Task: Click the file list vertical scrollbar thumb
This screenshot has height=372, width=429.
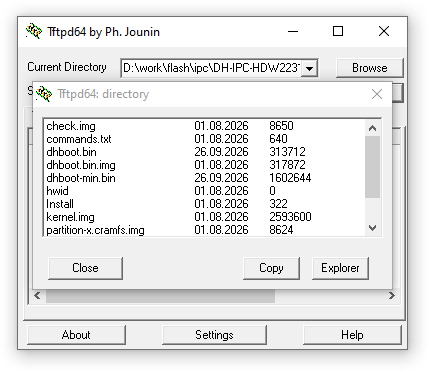Action: click(373, 167)
